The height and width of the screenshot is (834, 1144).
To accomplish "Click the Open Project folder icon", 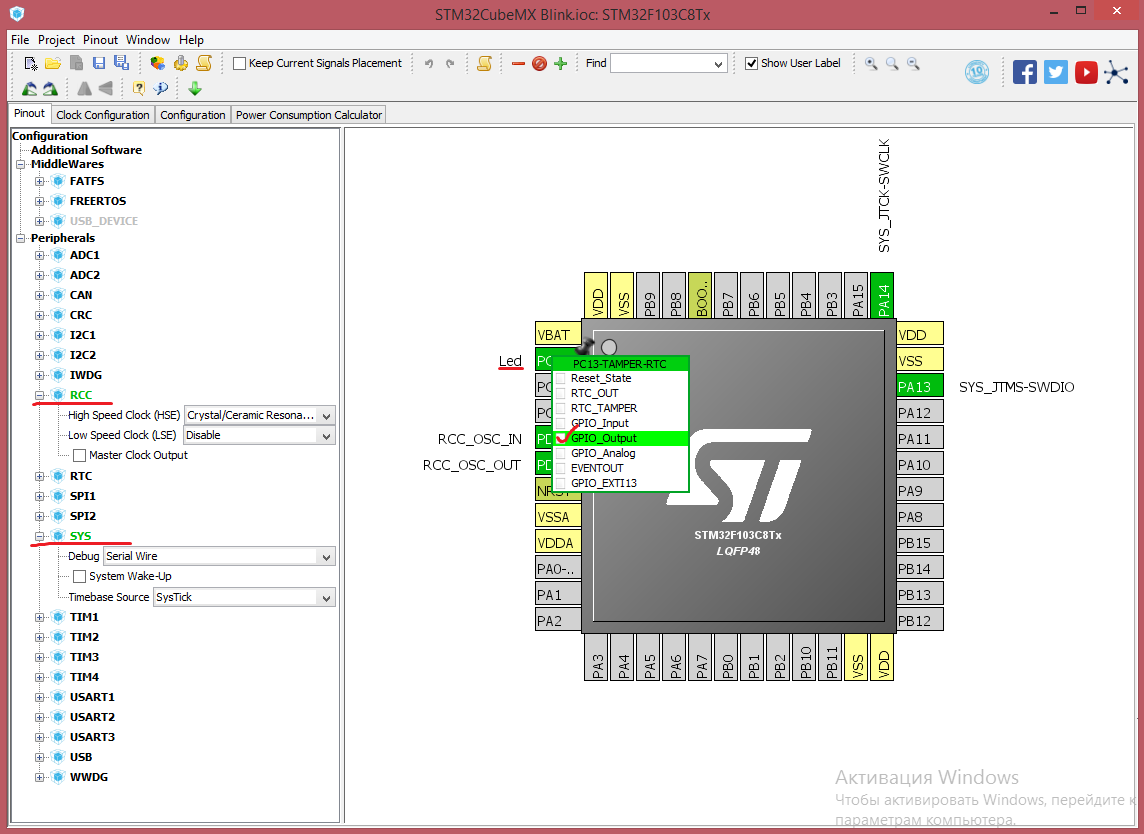I will tap(53, 63).
